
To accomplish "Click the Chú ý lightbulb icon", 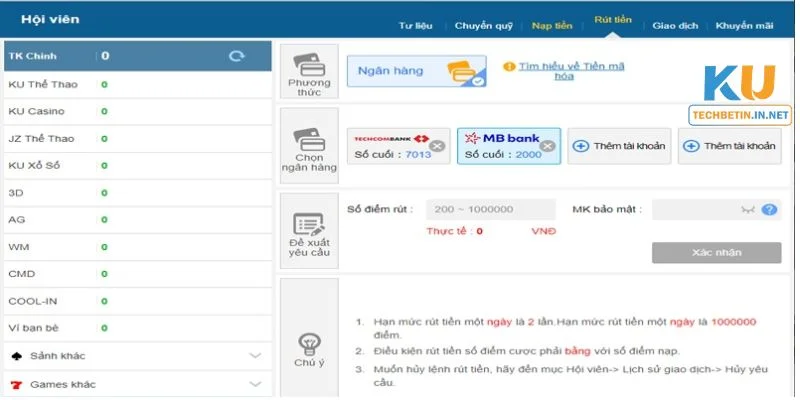I will point(309,344).
